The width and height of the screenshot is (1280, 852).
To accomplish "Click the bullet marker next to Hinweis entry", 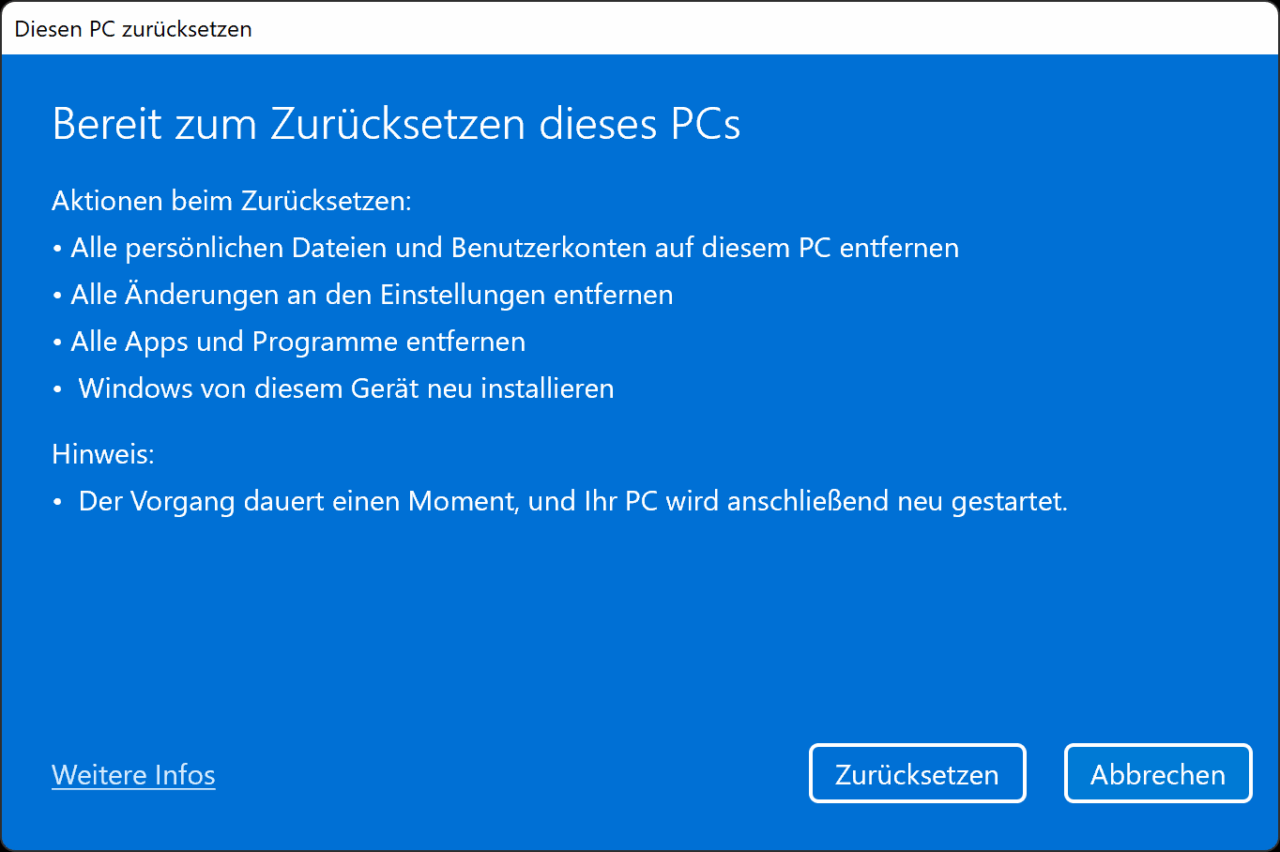I will pyautogui.click(x=57, y=501).
